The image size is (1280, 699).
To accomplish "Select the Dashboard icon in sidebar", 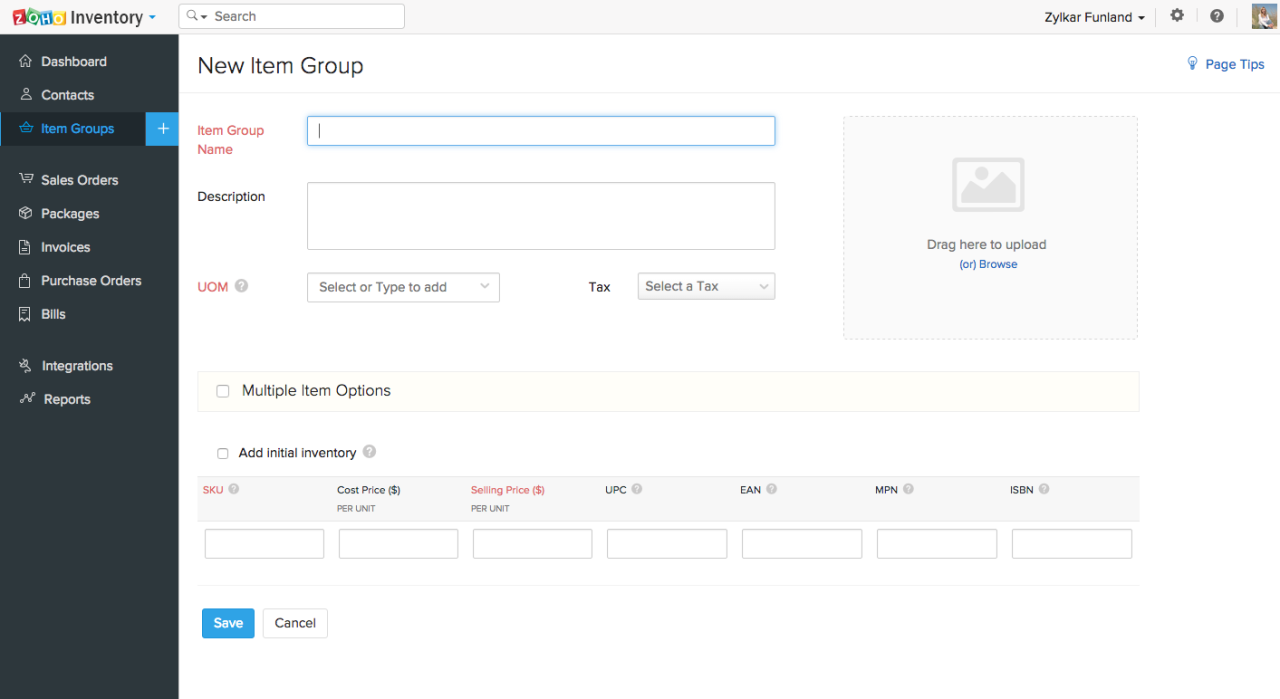I will pos(24,61).
